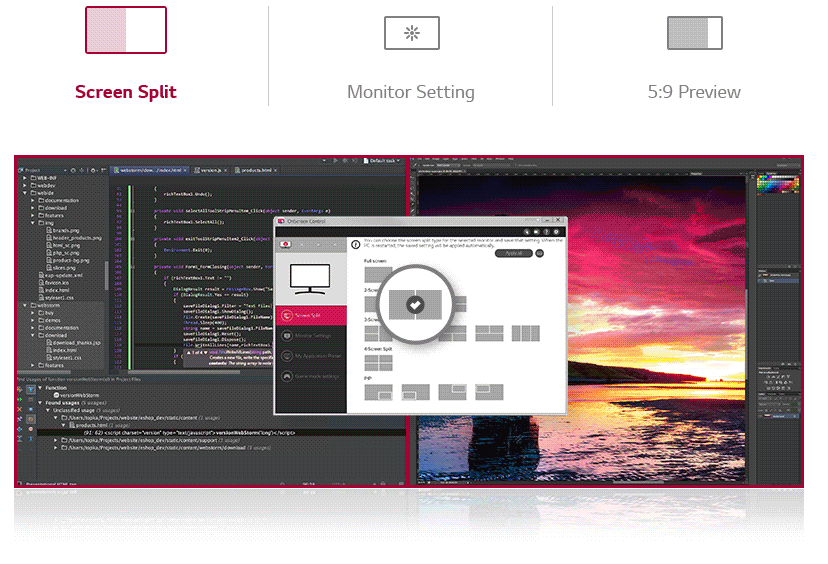Screen dimensions: 828x564
Task: Switch to the products.html editor tab
Action: (256, 170)
